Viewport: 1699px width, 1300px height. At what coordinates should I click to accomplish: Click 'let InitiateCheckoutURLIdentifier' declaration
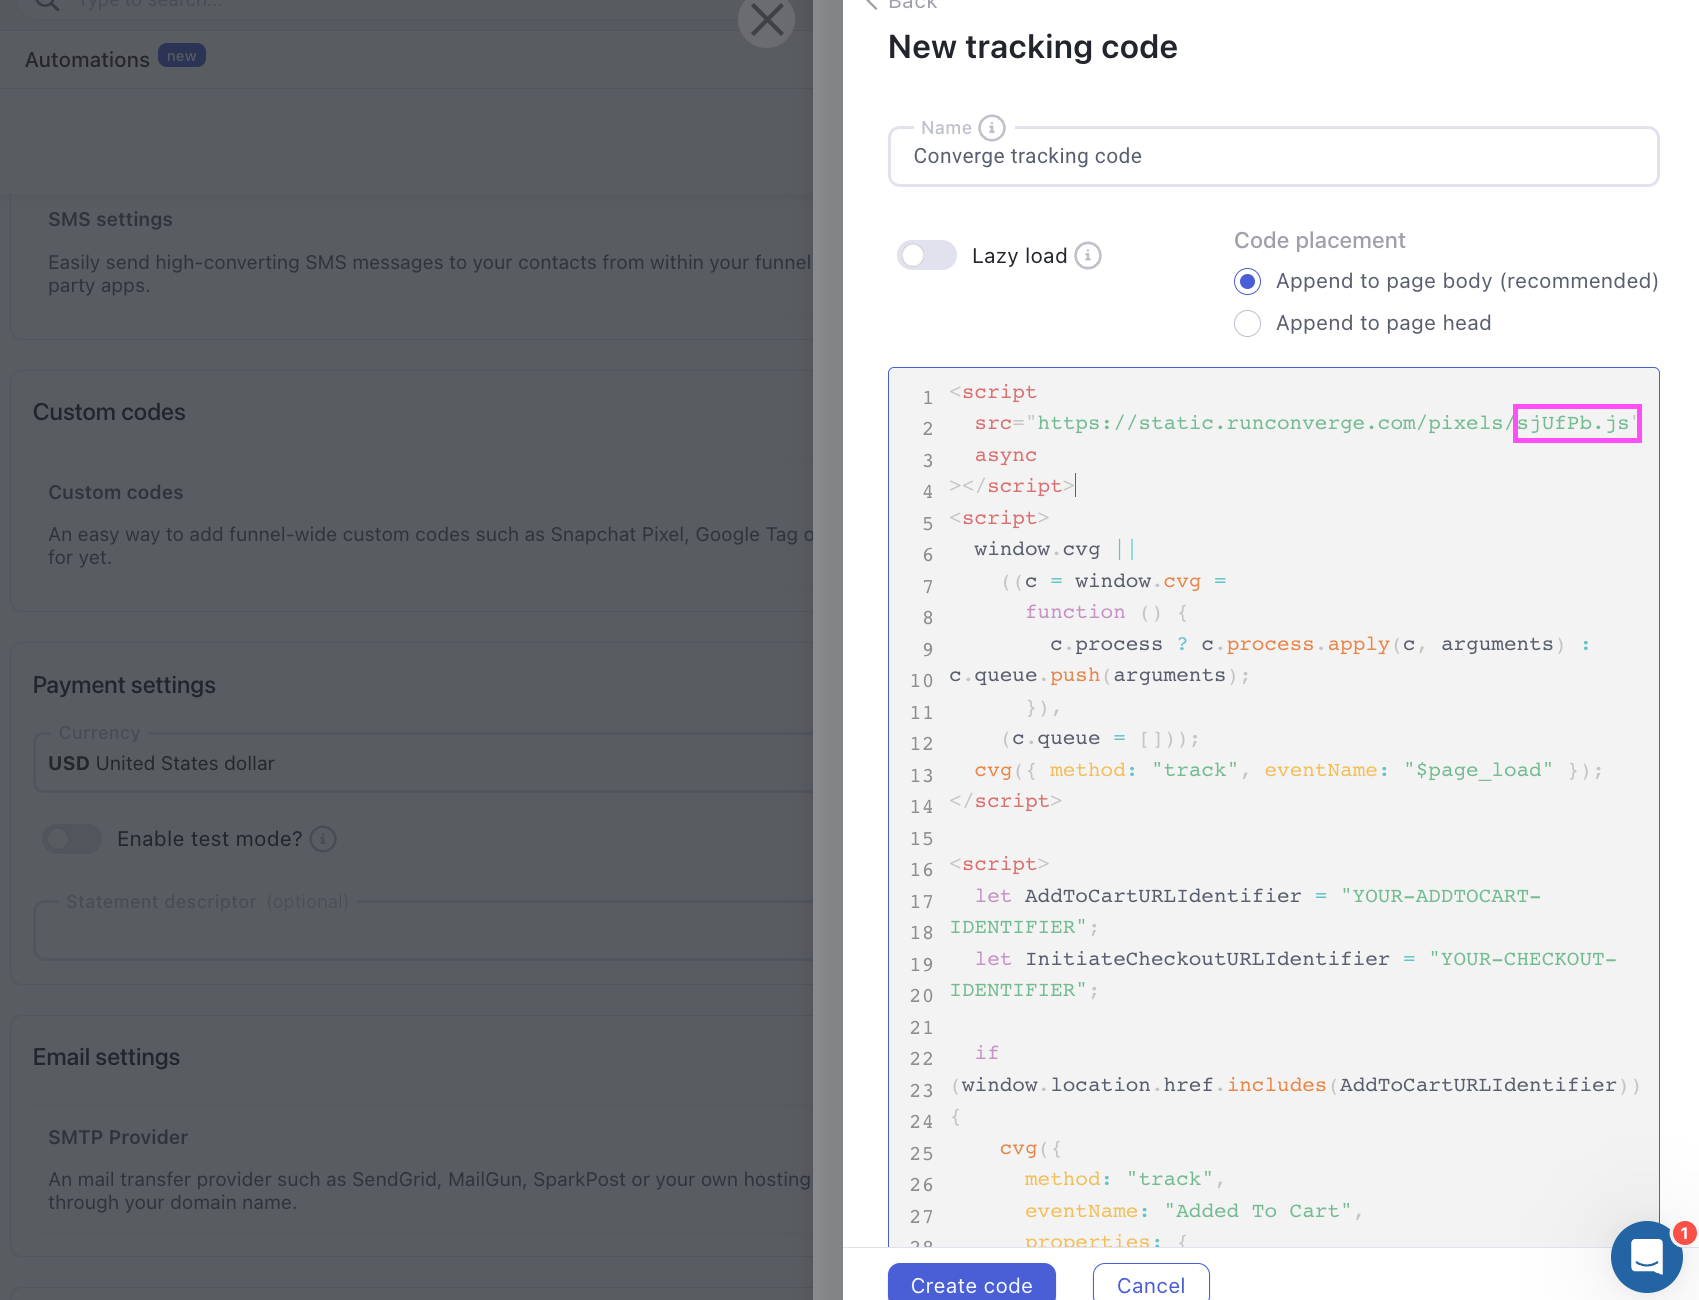(x=1182, y=959)
